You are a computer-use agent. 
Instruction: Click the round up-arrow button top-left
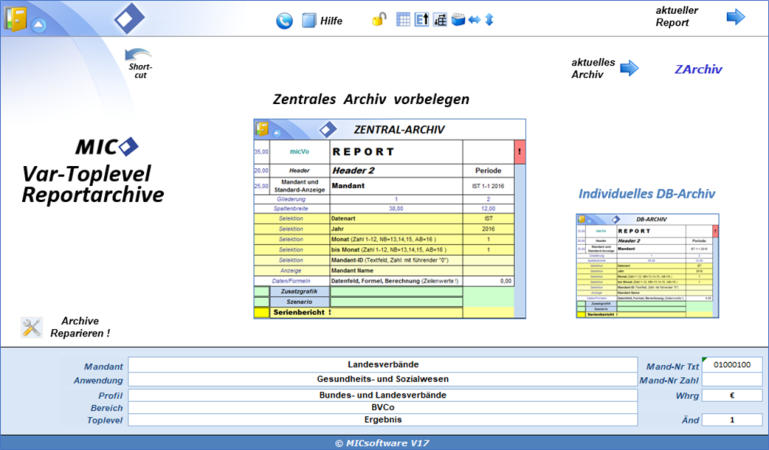point(39,25)
